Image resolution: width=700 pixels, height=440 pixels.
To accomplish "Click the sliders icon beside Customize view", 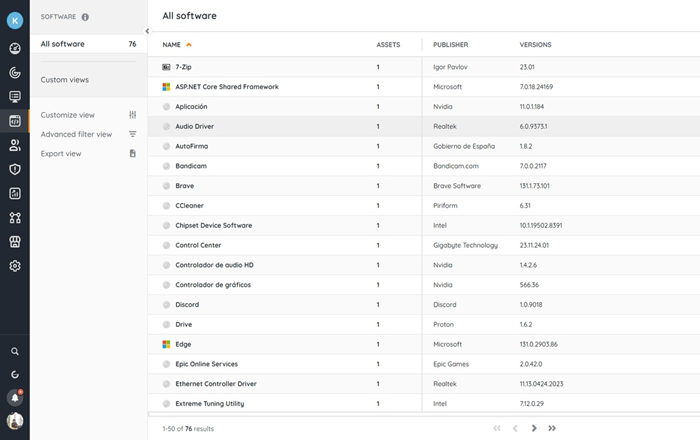I will click(x=133, y=115).
